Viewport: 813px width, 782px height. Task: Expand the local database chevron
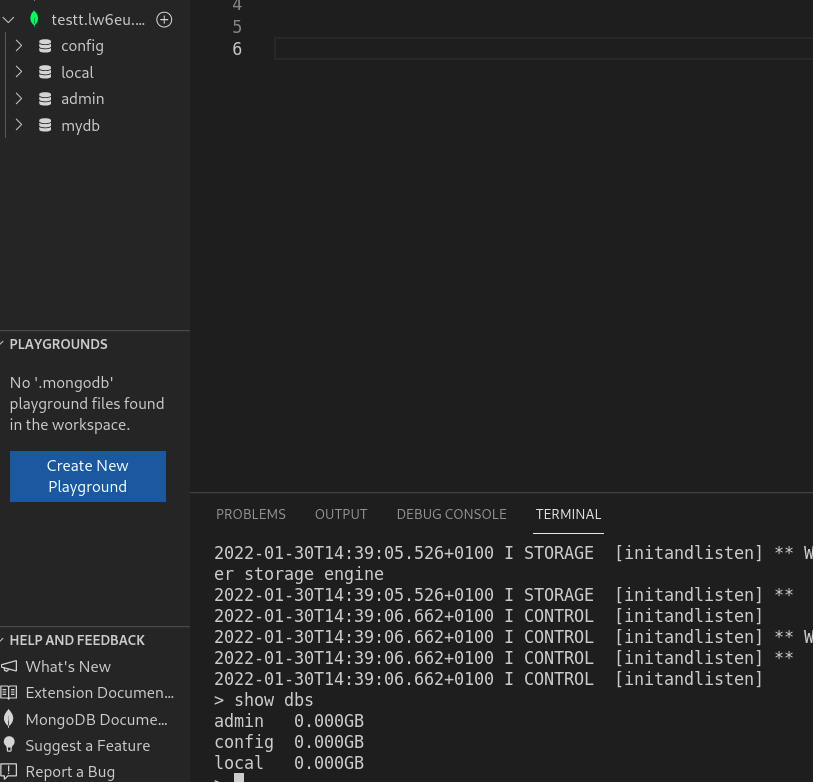click(x=18, y=72)
